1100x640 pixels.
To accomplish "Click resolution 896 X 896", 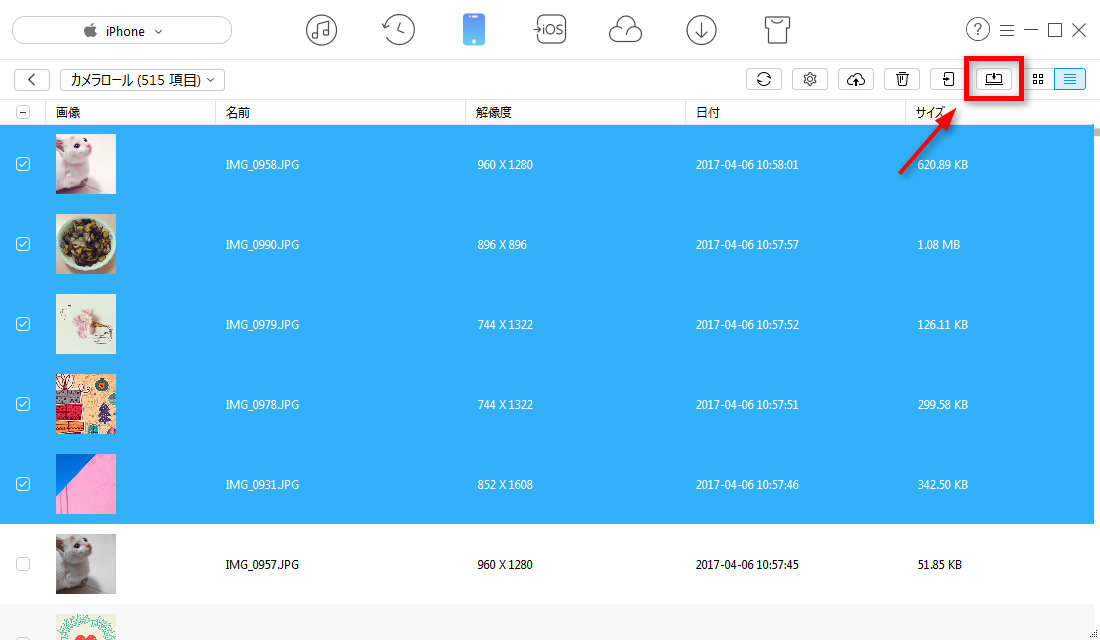I will pos(502,245).
